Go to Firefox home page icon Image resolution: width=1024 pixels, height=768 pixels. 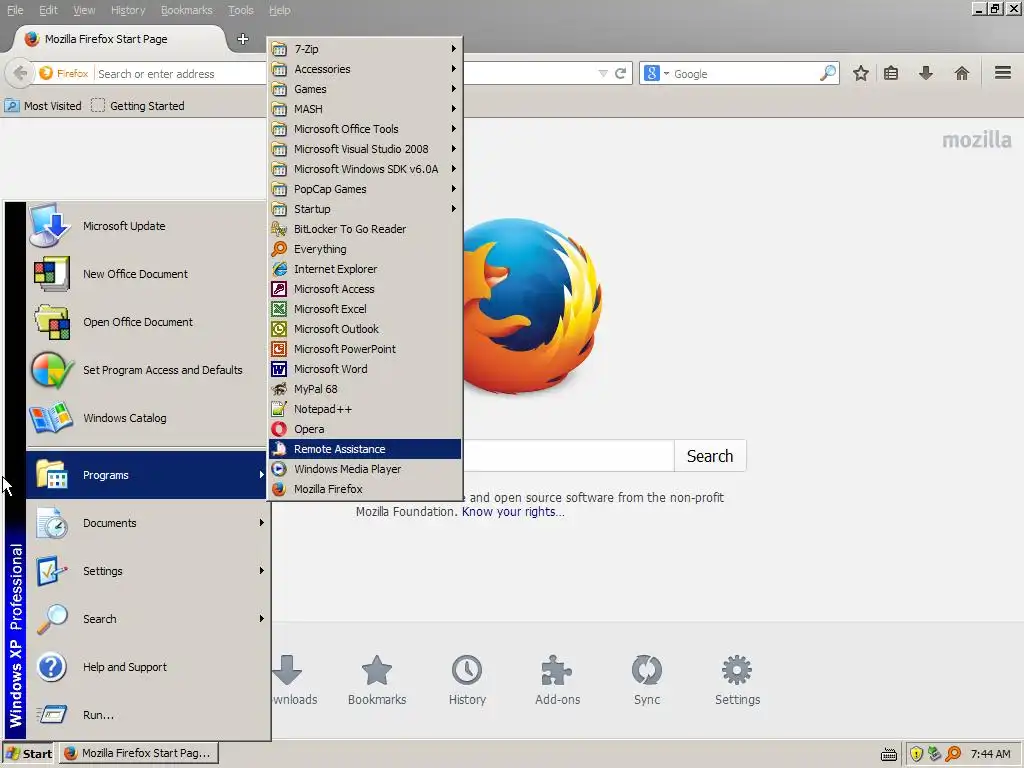[962, 73]
